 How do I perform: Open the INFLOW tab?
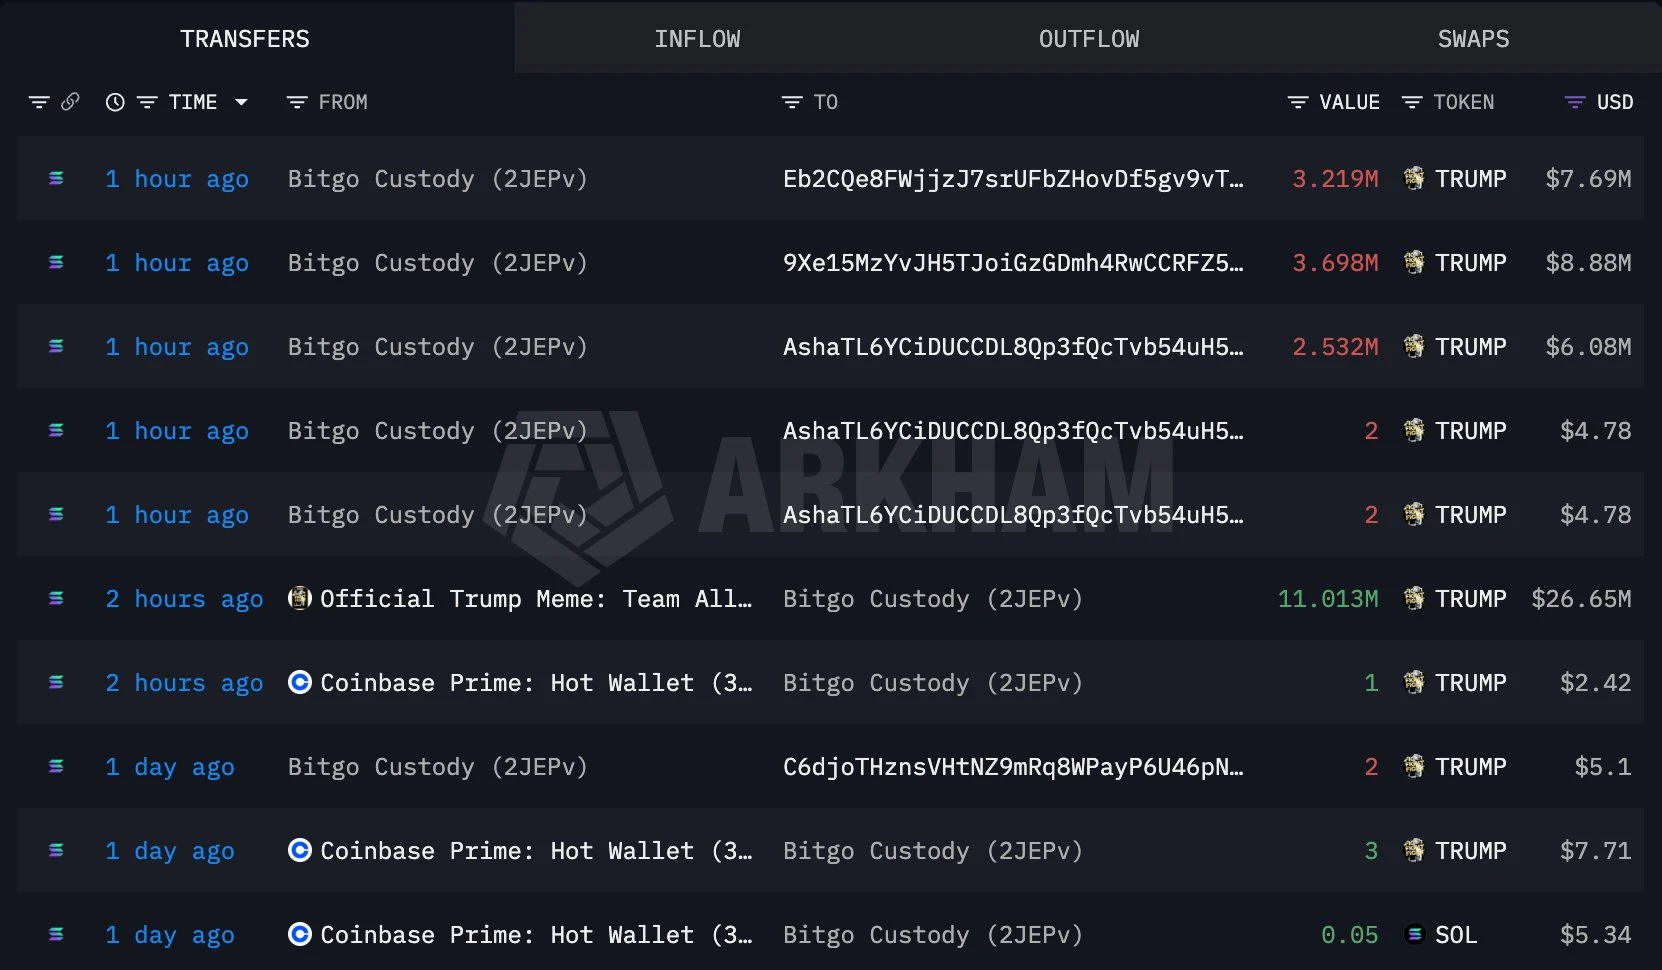[697, 39]
